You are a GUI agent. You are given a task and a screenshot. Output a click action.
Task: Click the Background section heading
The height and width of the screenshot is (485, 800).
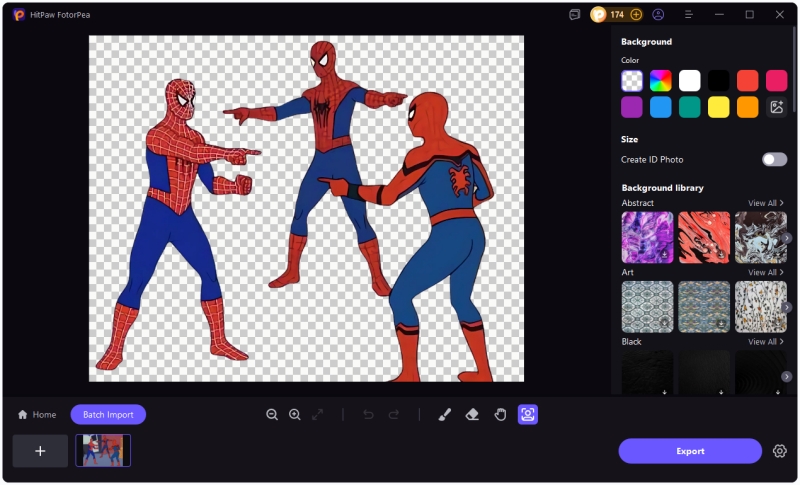tap(646, 42)
